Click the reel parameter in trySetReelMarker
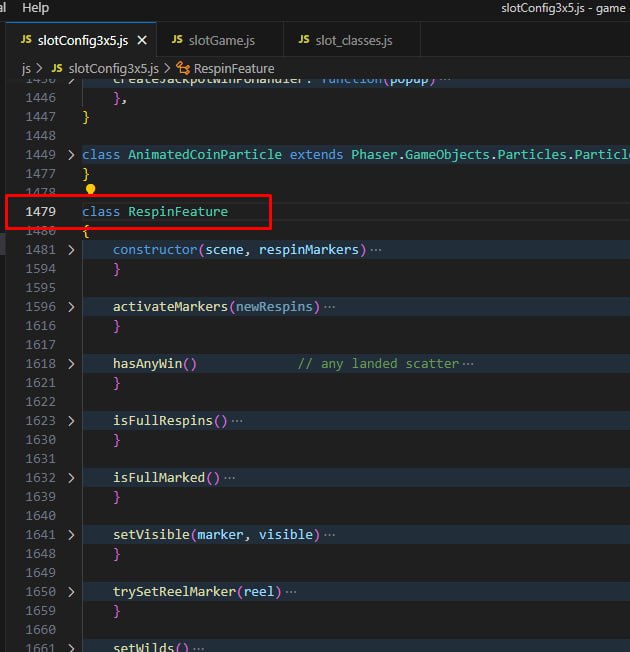This screenshot has height=652, width=630. point(259,592)
